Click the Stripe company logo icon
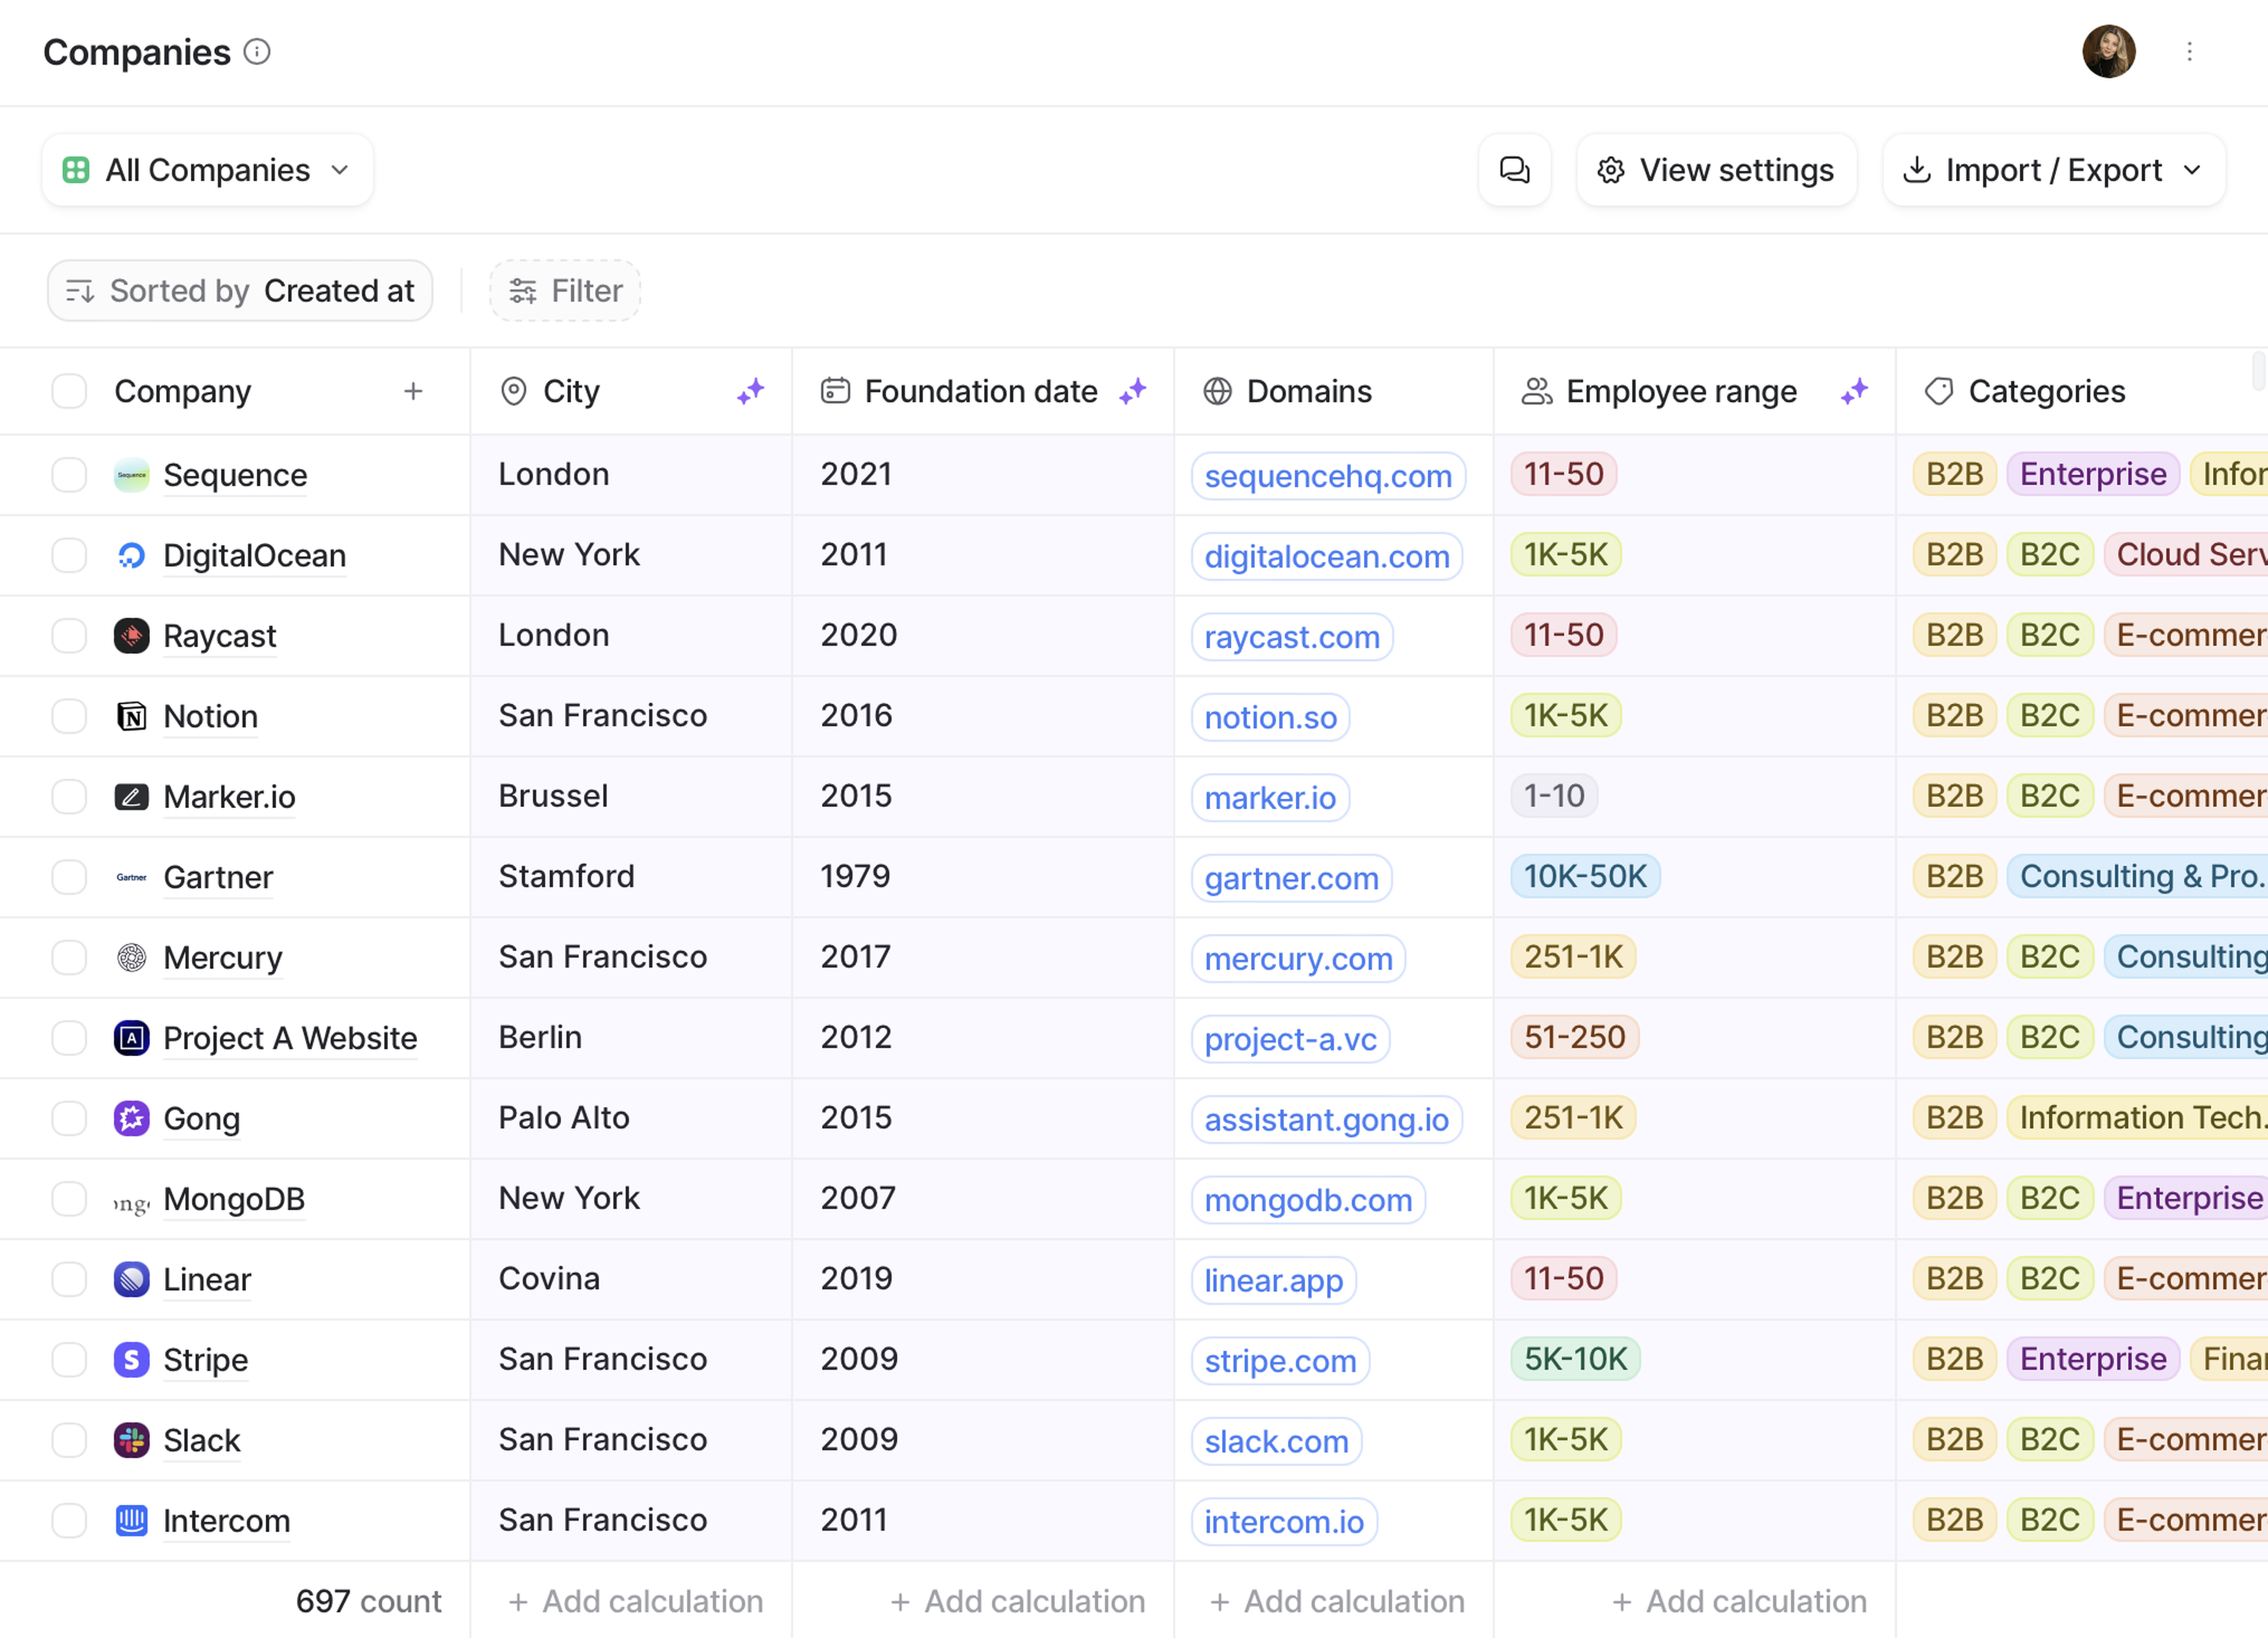2268x1638 pixels. [131, 1360]
